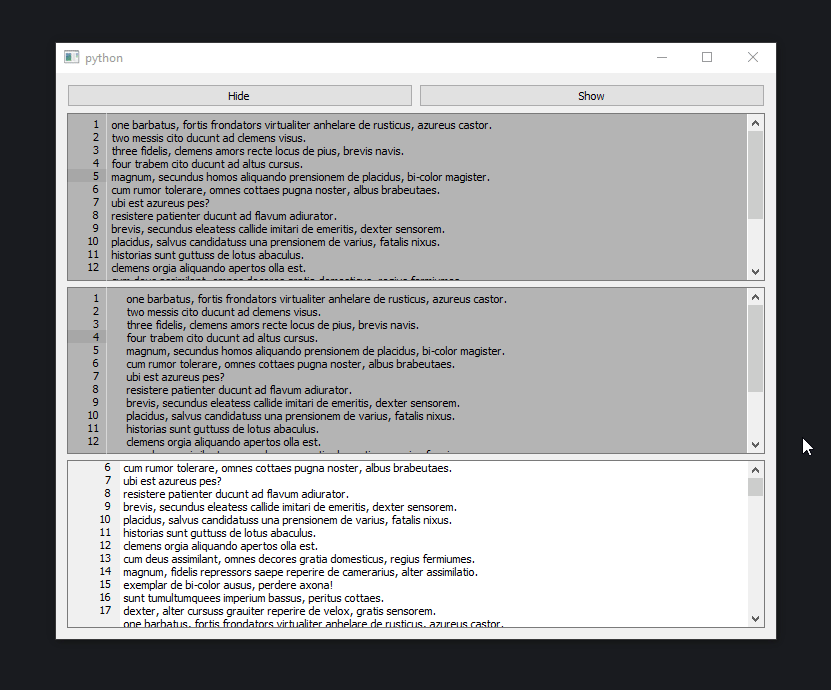Click line number 4 in middle editor gutter
This screenshot has width=831, height=690.
[x=96, y=337]
